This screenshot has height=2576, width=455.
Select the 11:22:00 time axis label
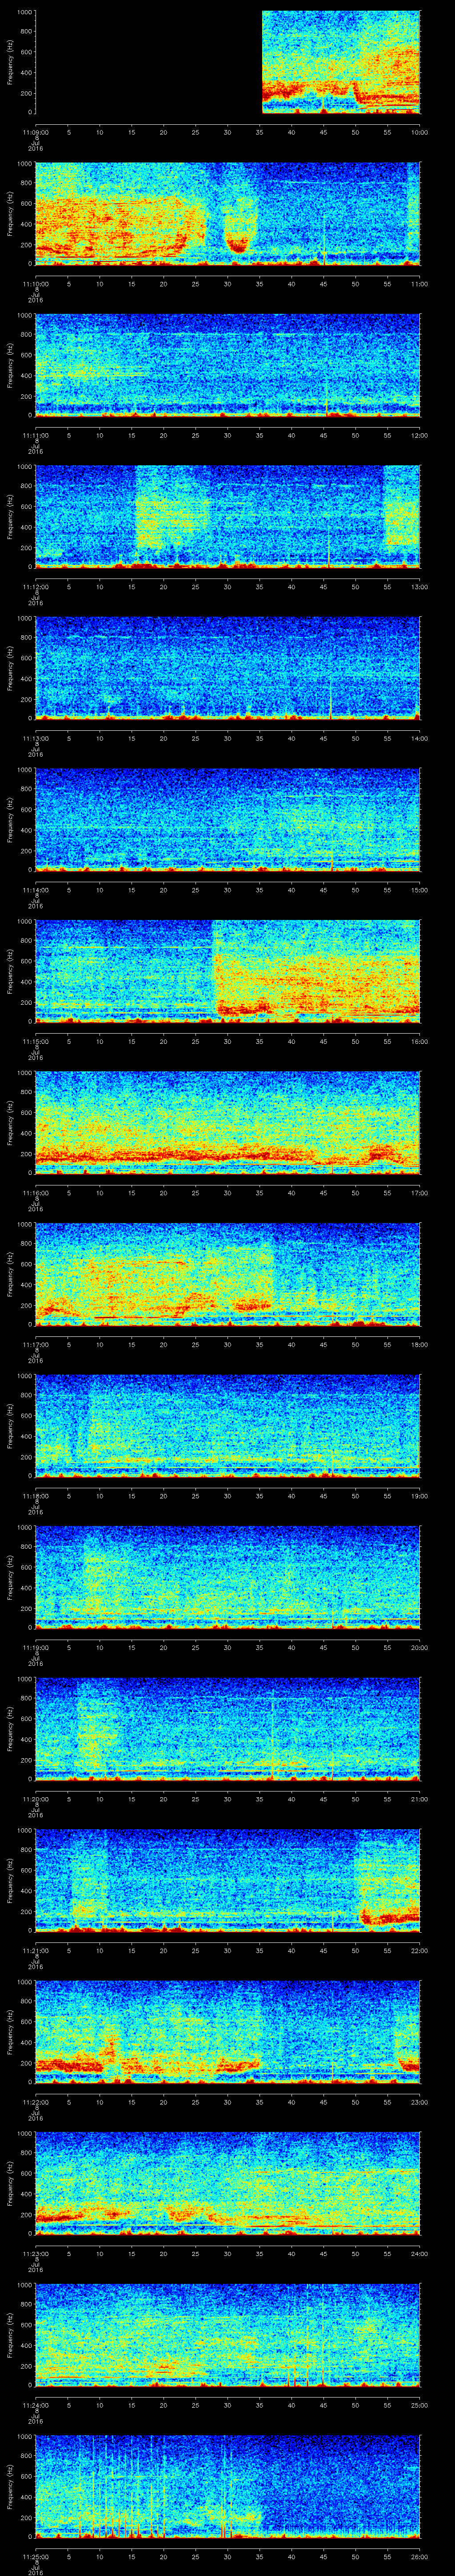tap(35, 2102)
